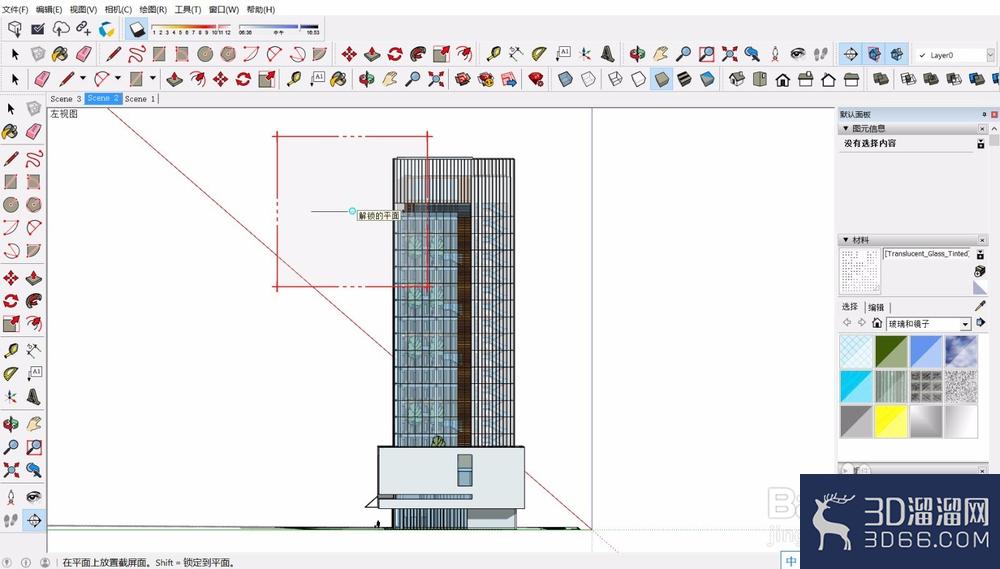Screen dimensions: 1000x569
Task: Select the Scale tool in the top toolbar
Action: 441,54
